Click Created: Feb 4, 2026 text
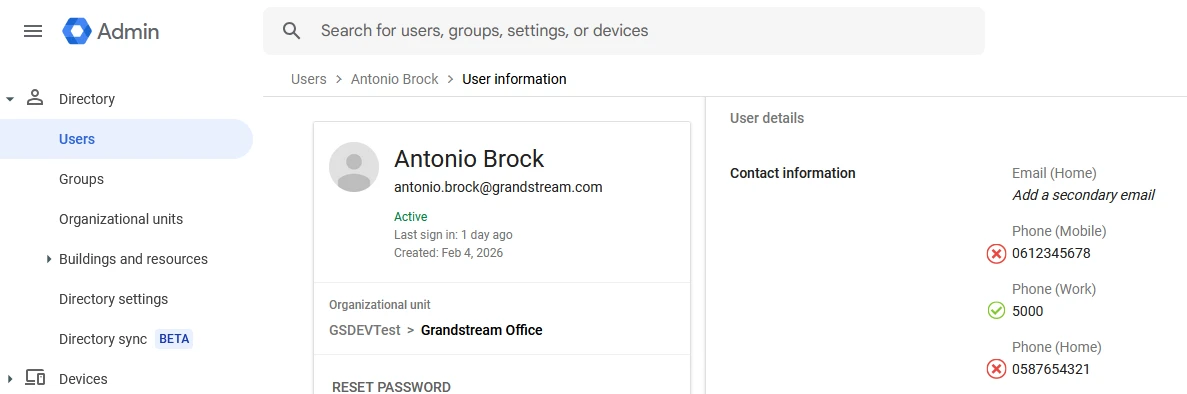Screen dimensions: 1187x394 [x=448, y=252]
